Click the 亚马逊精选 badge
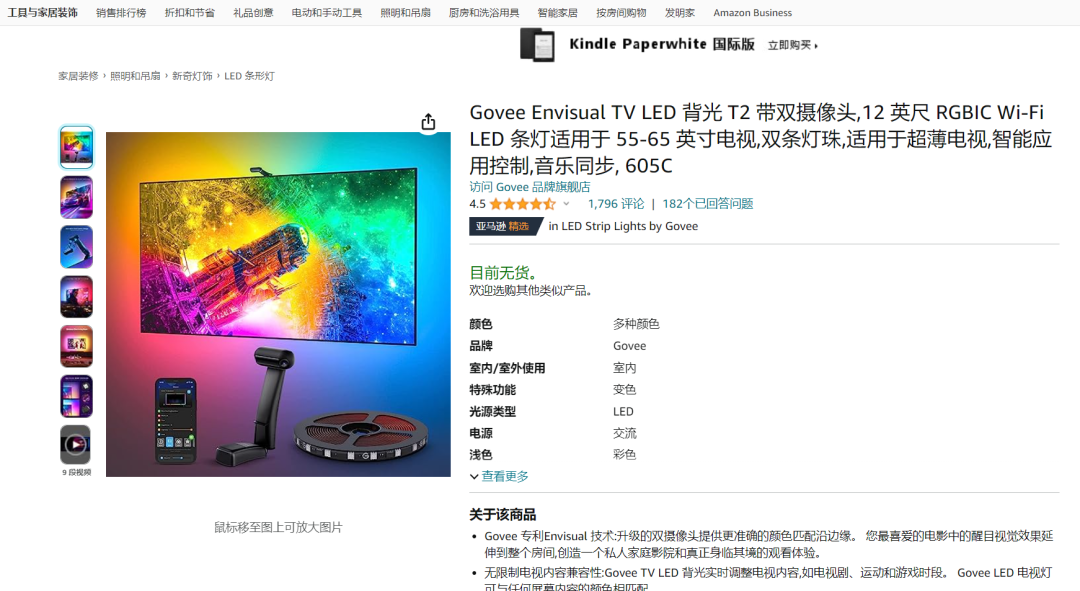1080x591 pixels. 503,226
